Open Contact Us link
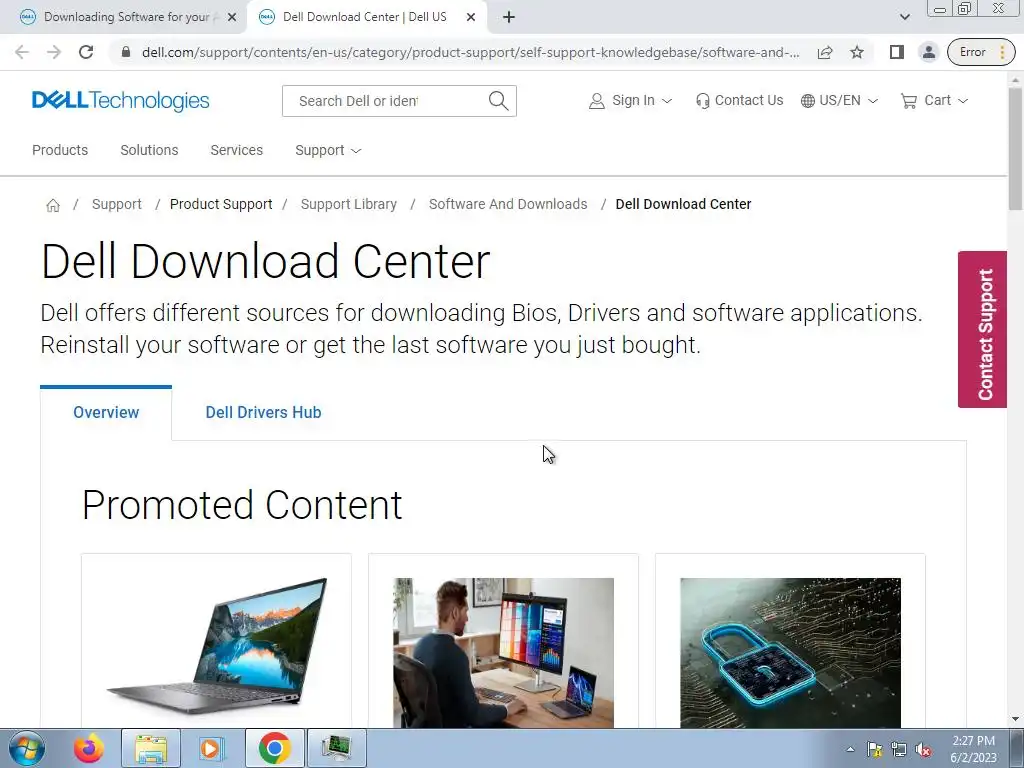The image size is (1024, 768). coord(739,101)
